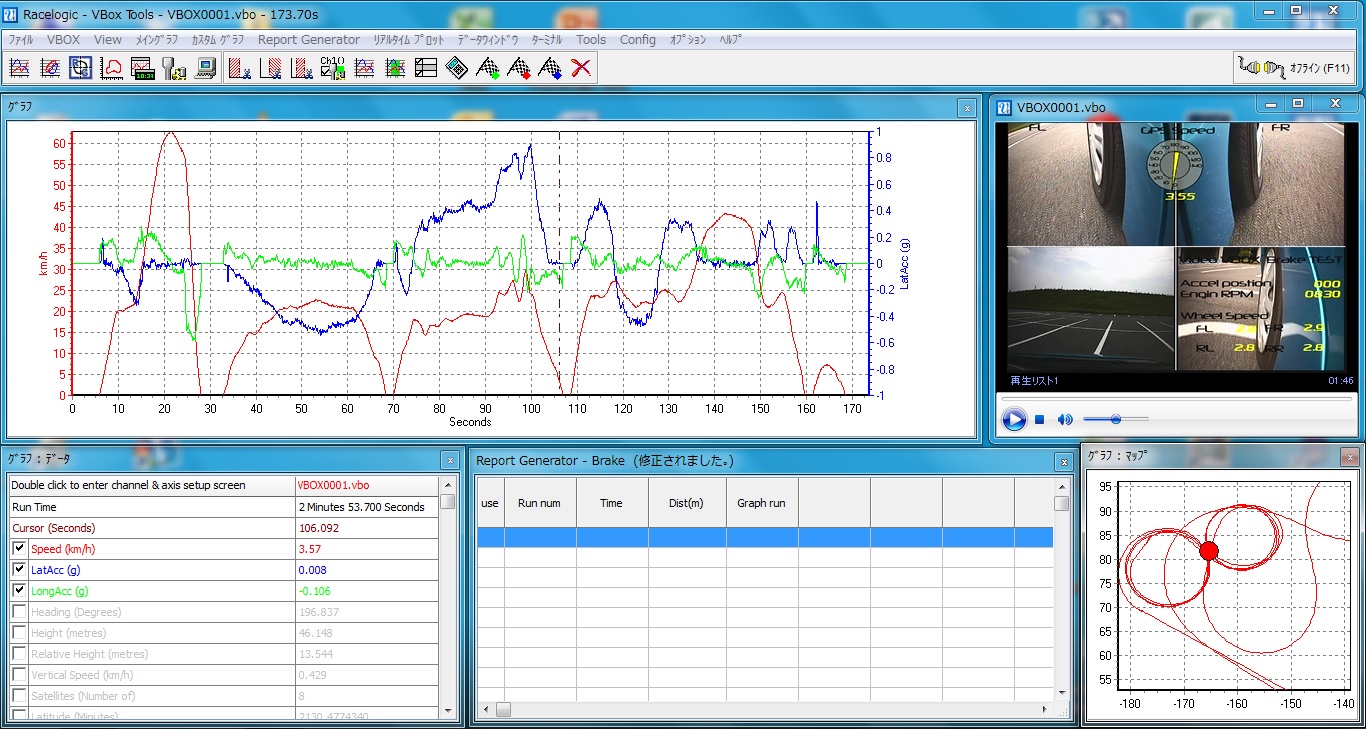Click the Ch10 channel checkbox toolbar icon

click(332, 68)
